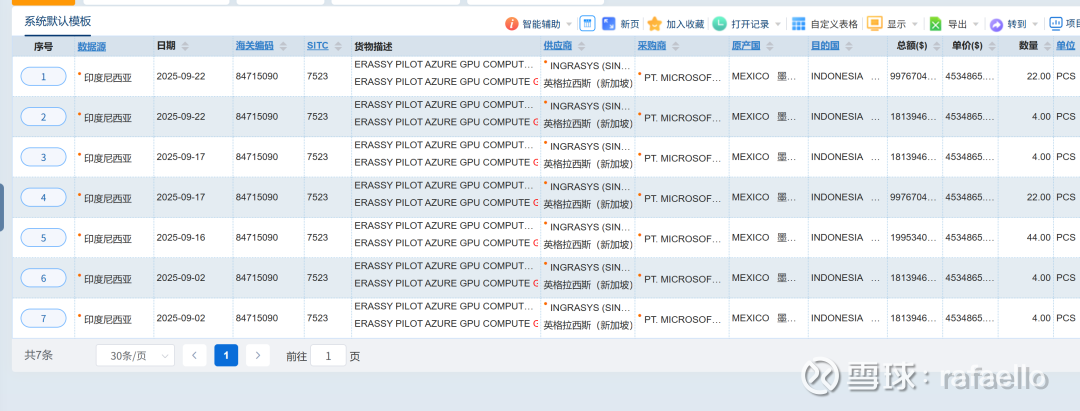Expand the 转到 dropdown arrow
Screen dimensions: 1080x411
click(x=1035, y=25)
